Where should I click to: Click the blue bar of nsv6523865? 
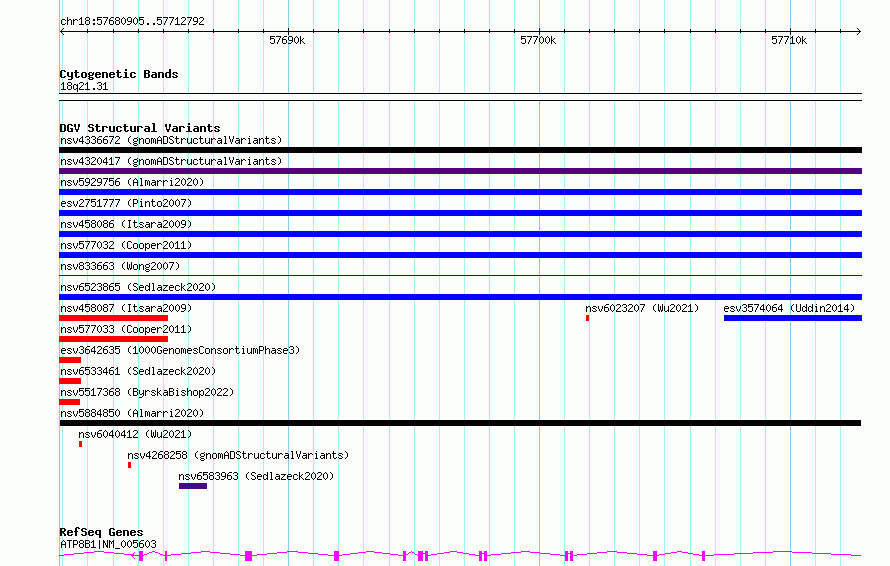pos(460,297)
